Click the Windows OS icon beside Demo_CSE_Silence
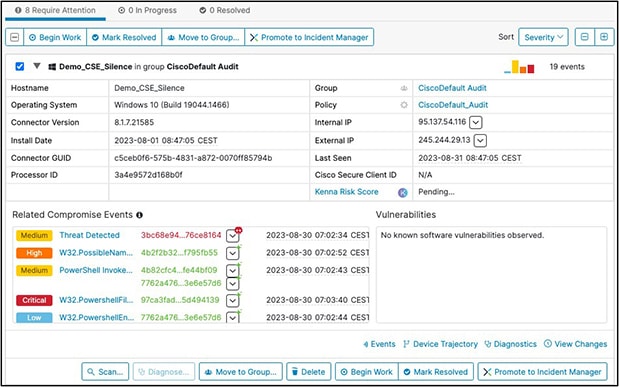This screenshot has width=619, height=387. click(52, 67)
